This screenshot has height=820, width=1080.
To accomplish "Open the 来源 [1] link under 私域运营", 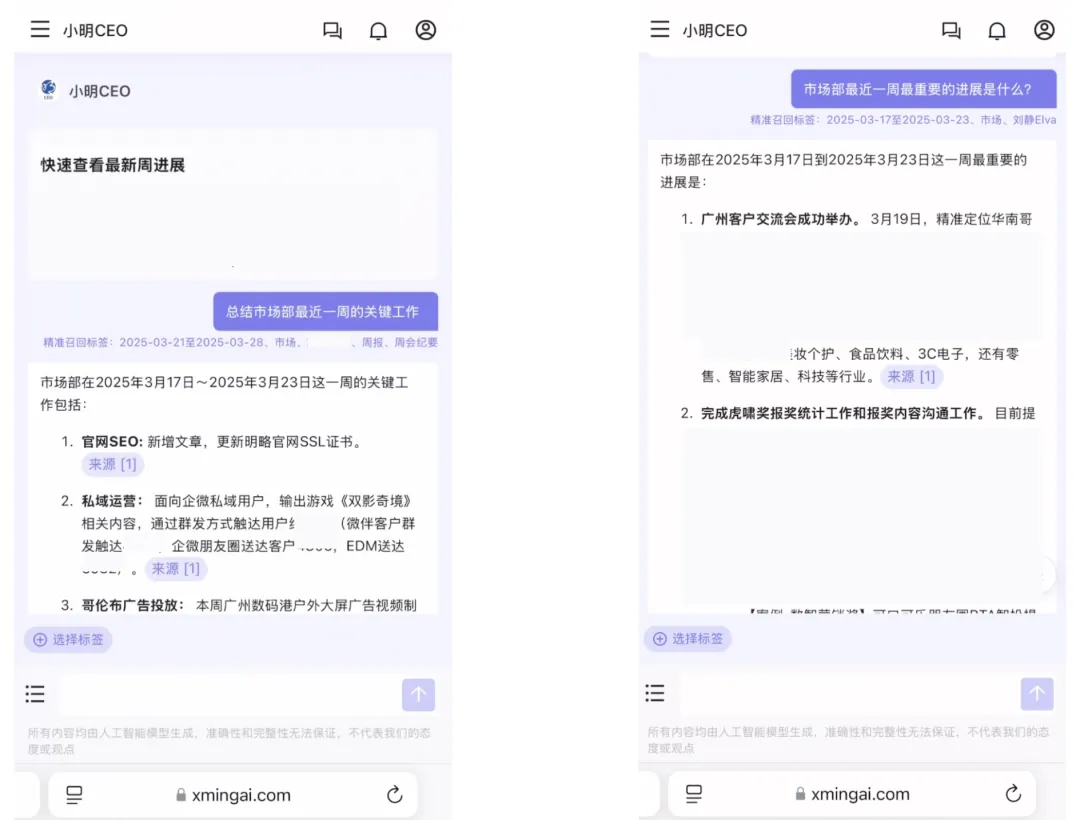I will (176, 569).
